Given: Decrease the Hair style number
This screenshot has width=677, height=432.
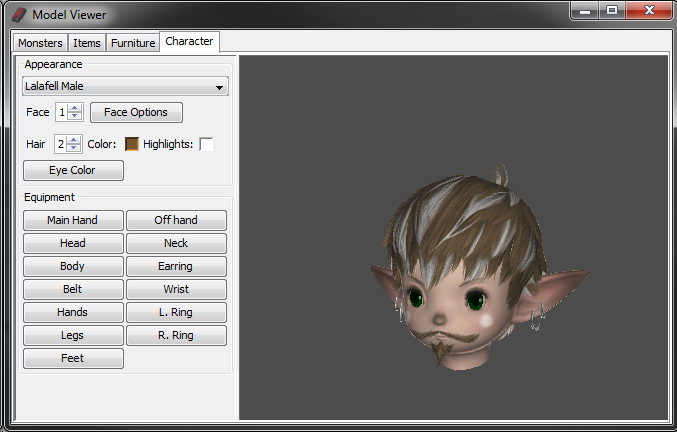Looking at the screenshot, I should [74, 148].
